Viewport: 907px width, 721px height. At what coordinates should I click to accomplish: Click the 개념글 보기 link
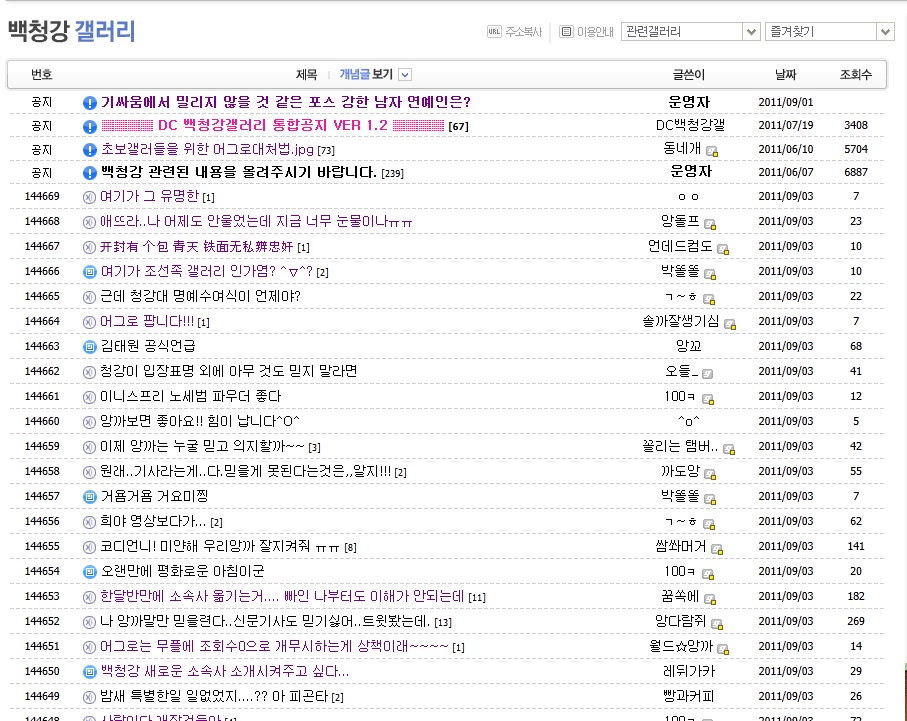coord(366,74)
